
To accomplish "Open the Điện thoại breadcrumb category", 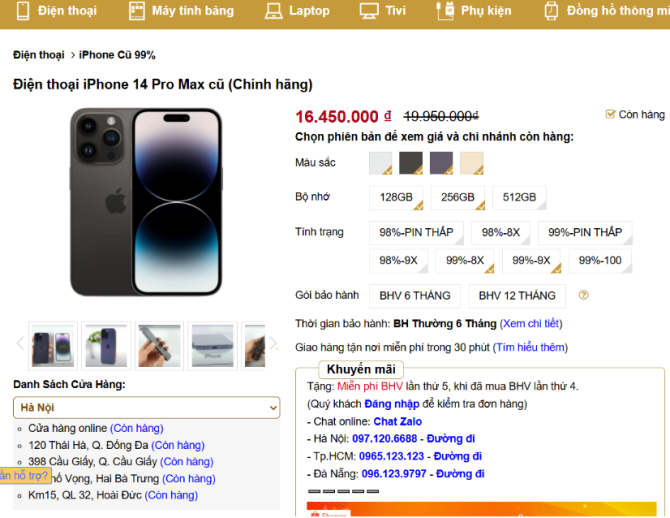I will point(38,55).
